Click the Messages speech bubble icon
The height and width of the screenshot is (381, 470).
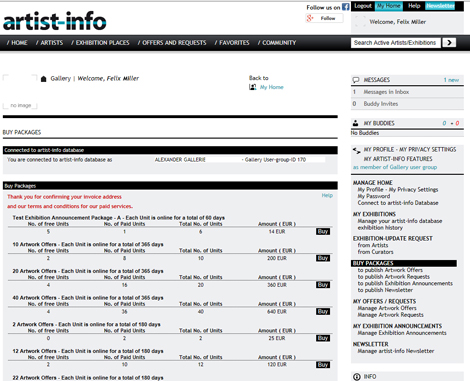(356, 80)
